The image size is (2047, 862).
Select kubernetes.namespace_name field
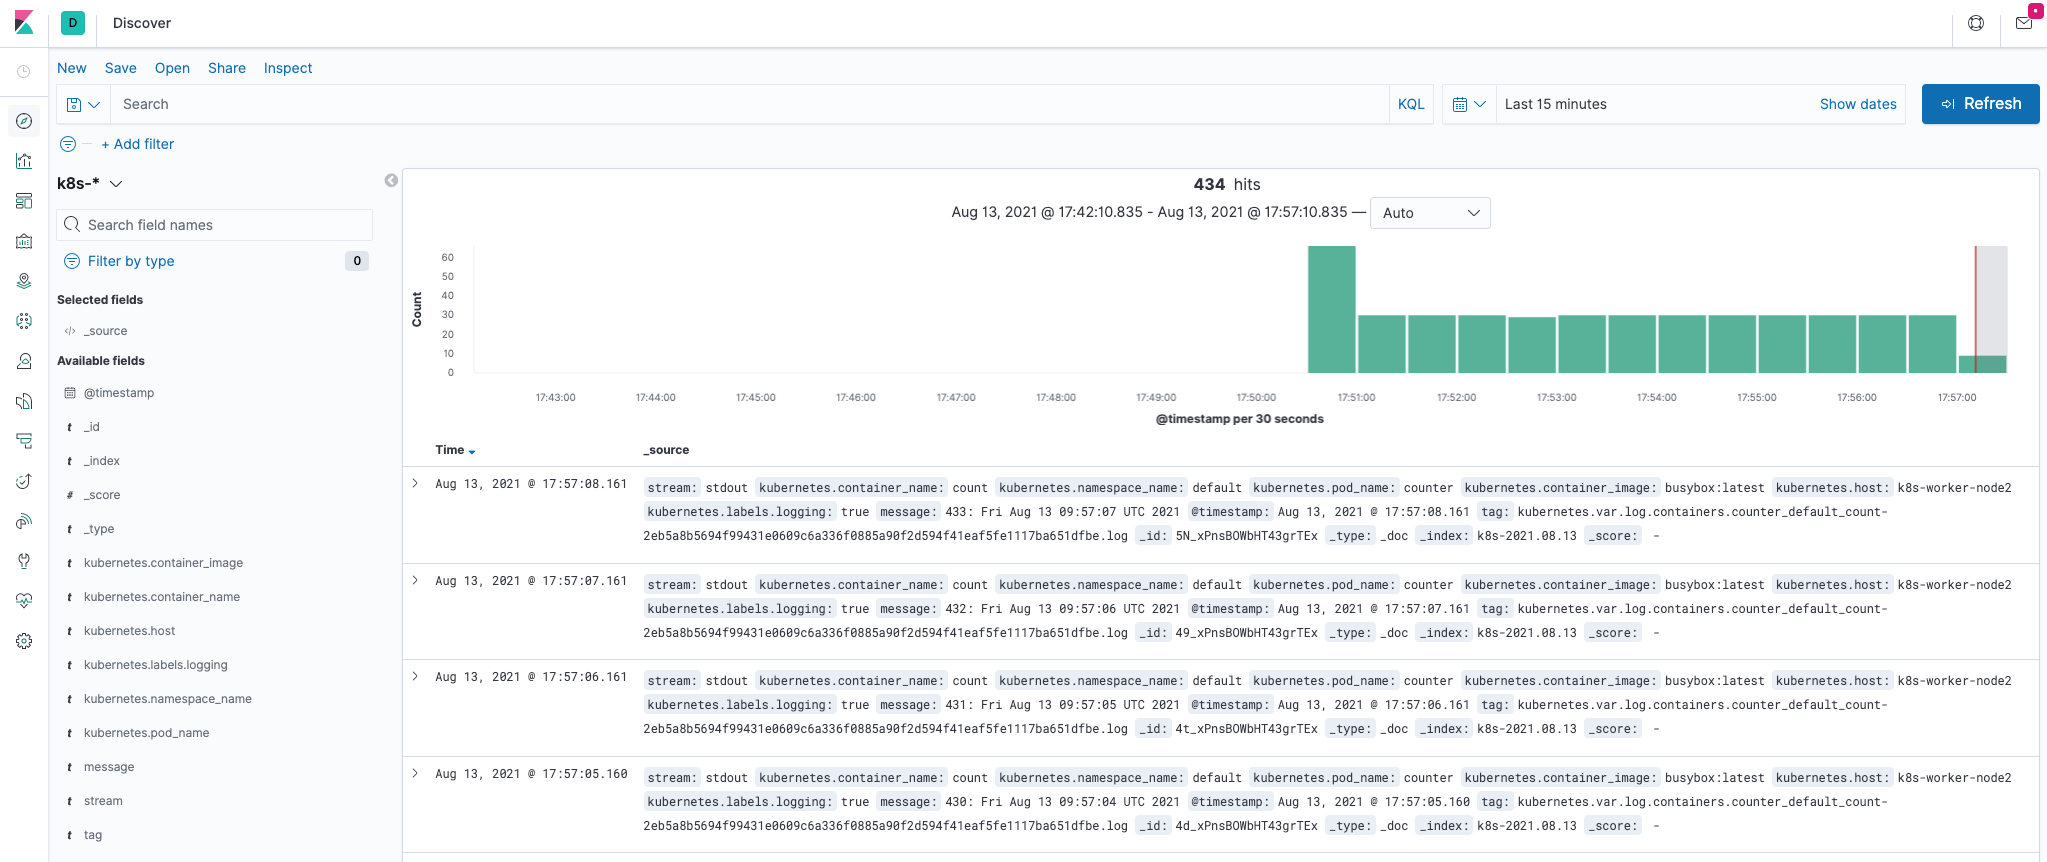click(168, 699)
